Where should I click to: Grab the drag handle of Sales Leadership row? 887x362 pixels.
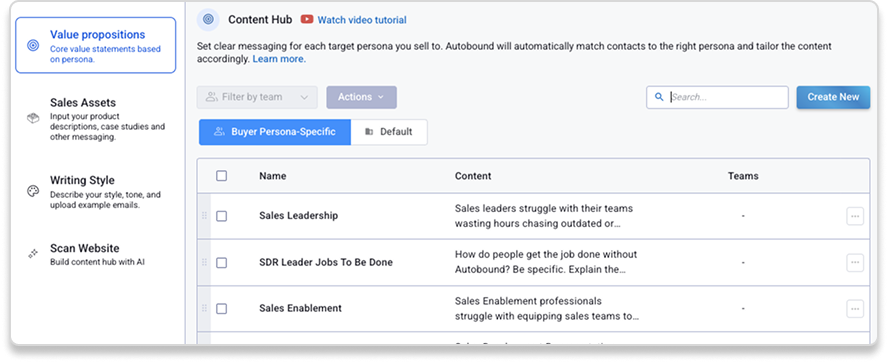[204, 216]
